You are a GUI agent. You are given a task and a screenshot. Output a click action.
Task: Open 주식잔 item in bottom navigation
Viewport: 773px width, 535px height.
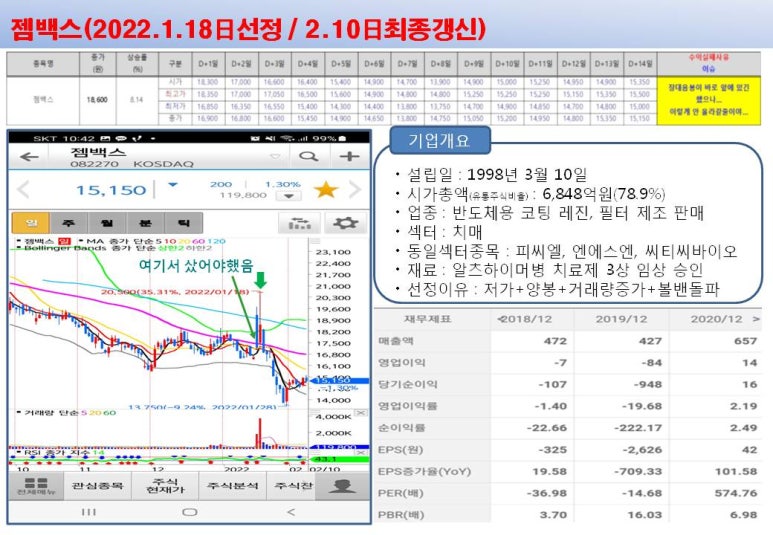292,486
